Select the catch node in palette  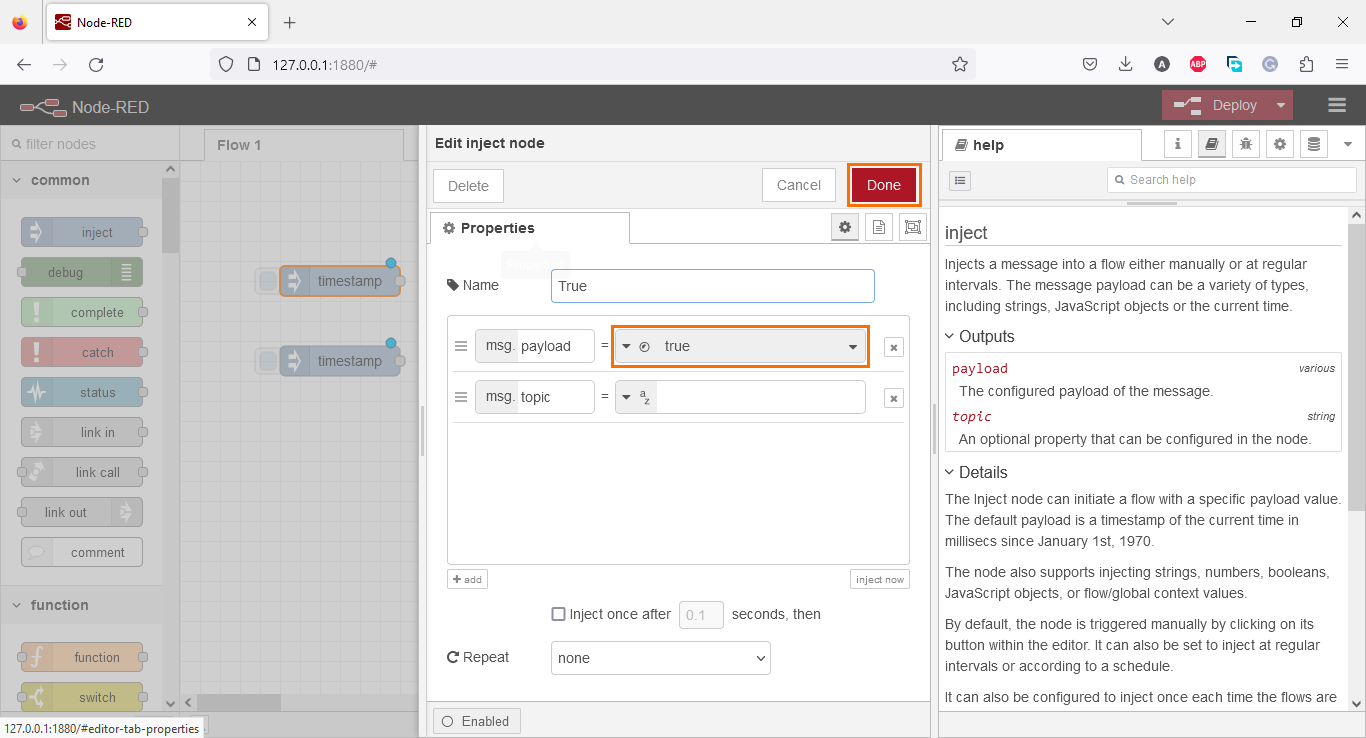coord(82,352)
